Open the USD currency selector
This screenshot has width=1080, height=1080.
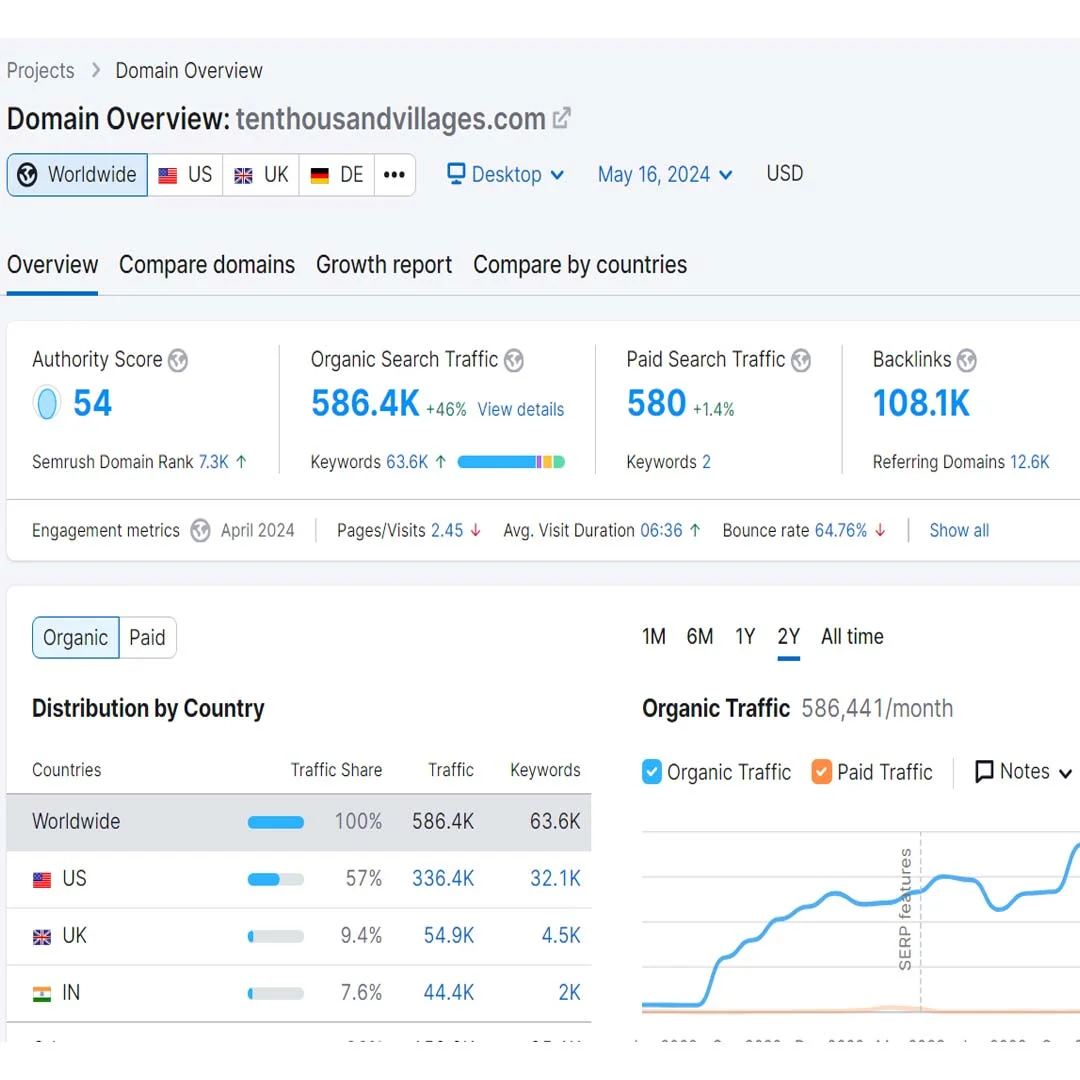(785, 173)
